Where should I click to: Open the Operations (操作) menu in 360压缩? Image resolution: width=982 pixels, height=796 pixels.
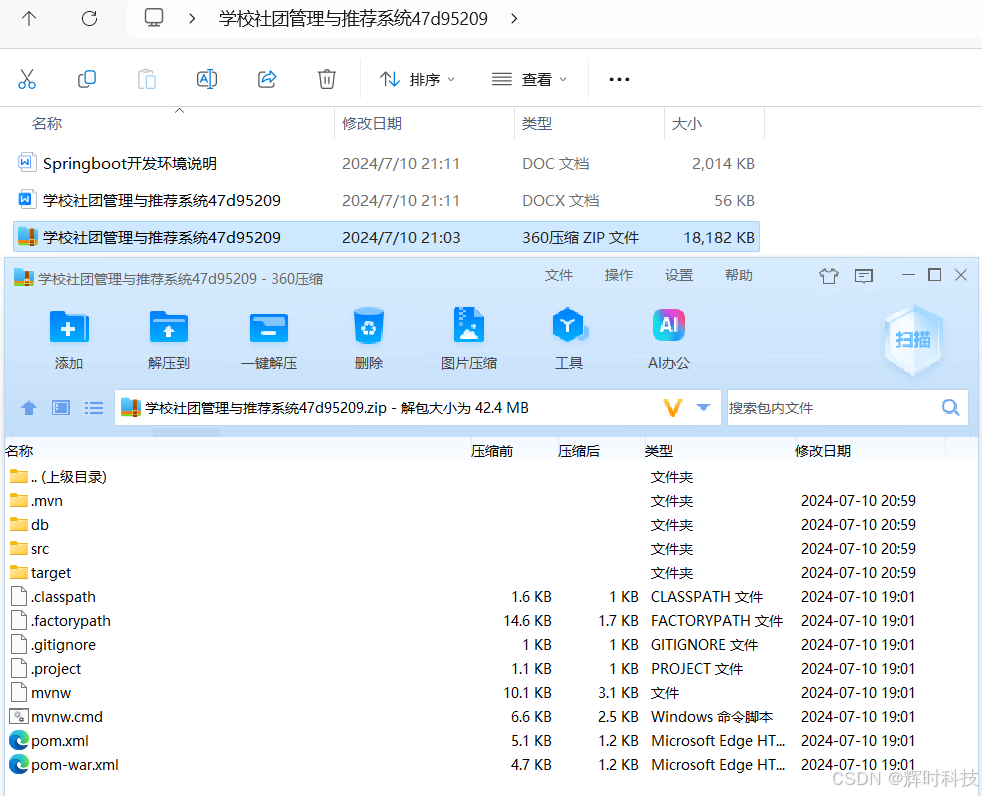coord(619,276)
